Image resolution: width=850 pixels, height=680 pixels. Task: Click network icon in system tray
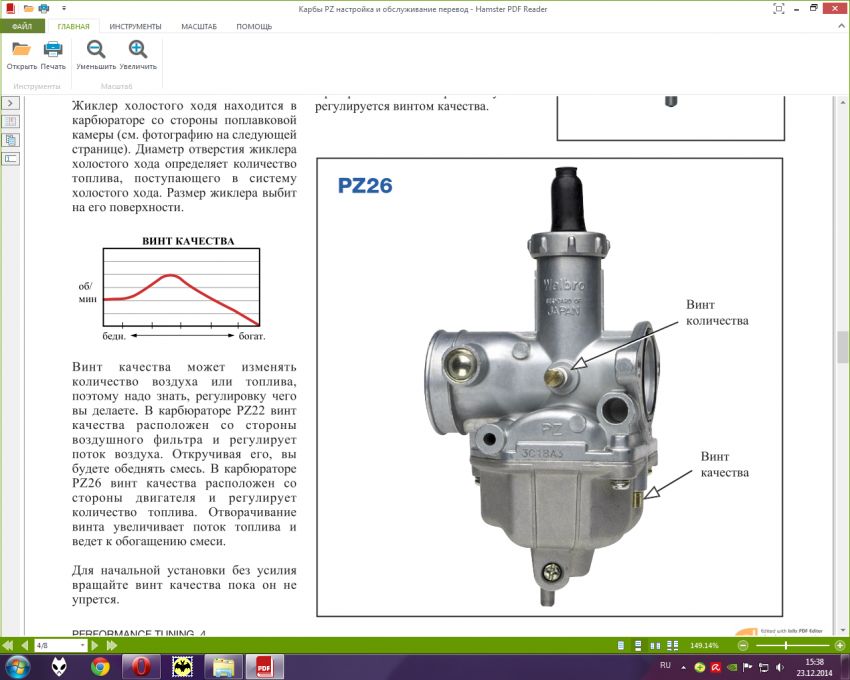[x=764, y=668]
